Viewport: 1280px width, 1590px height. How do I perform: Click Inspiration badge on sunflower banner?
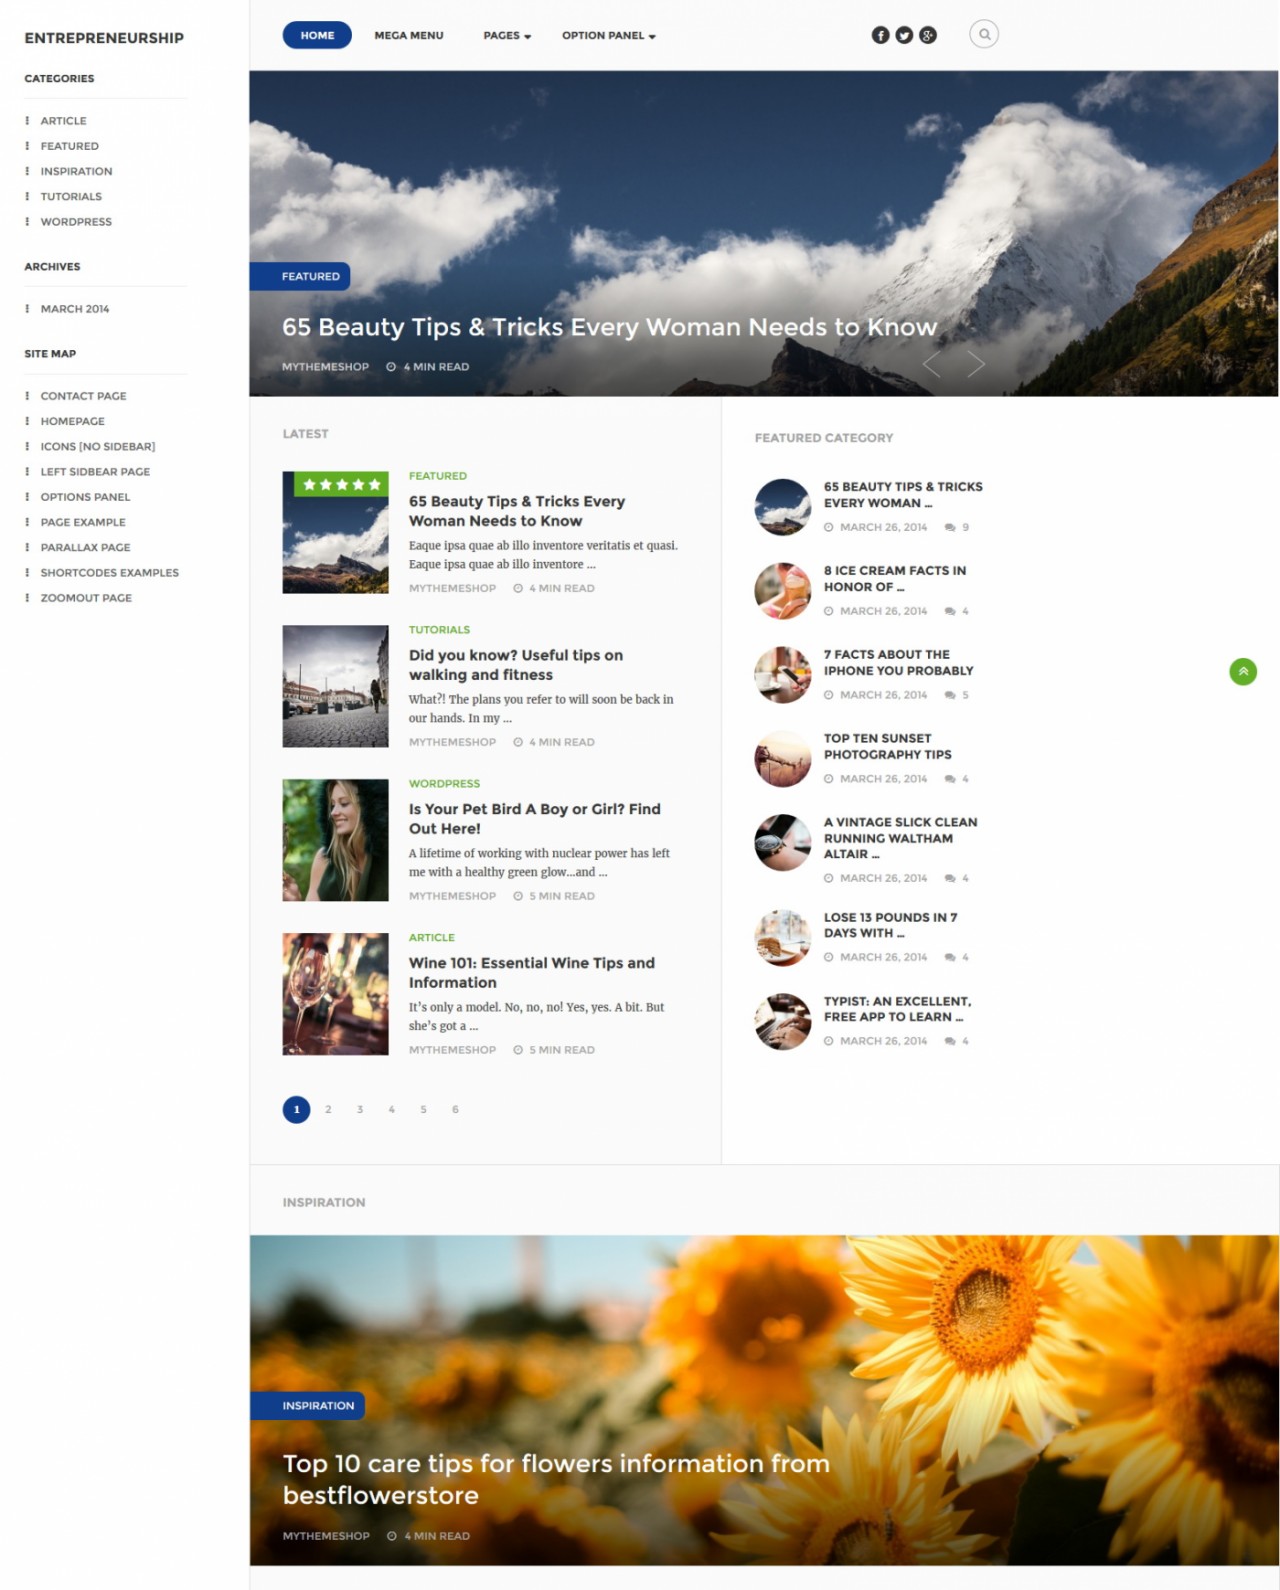pyautogui.click(x=308, y=1406)
